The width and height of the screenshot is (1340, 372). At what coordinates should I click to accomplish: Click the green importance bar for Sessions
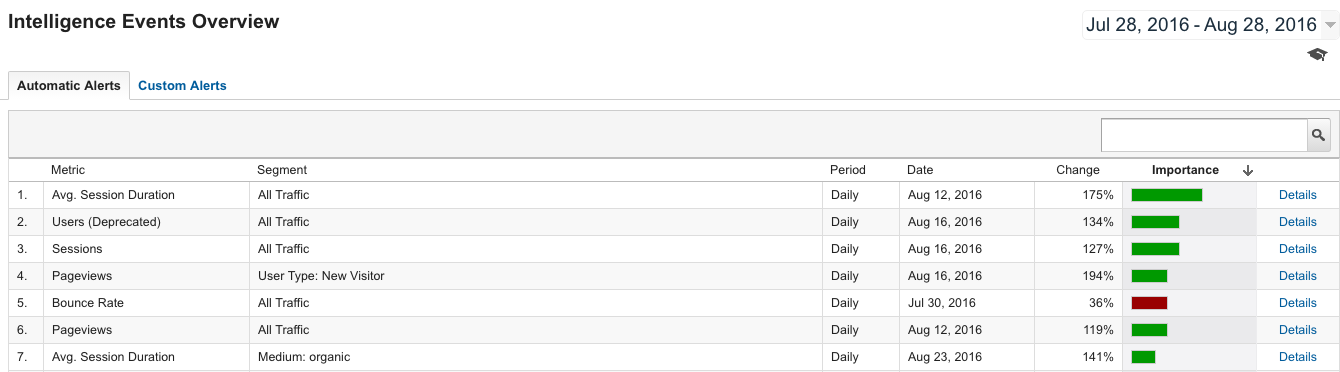tap(1155, 249)
